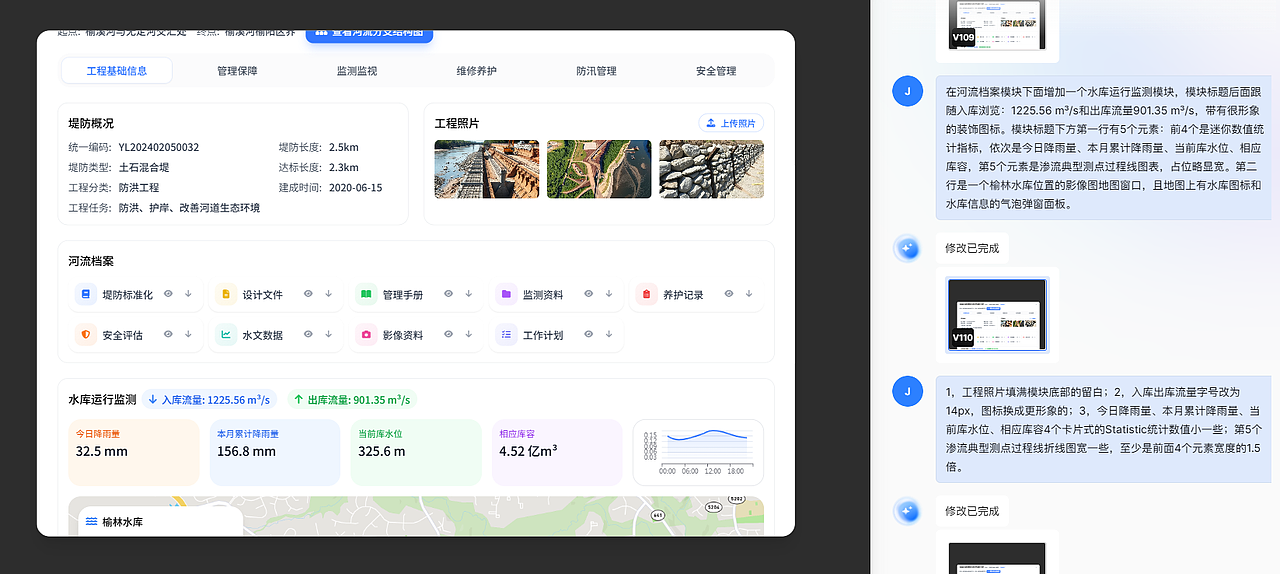Select the 当前库水位 statistic card
1280x574 pixels.
click(x=416, y=452)
